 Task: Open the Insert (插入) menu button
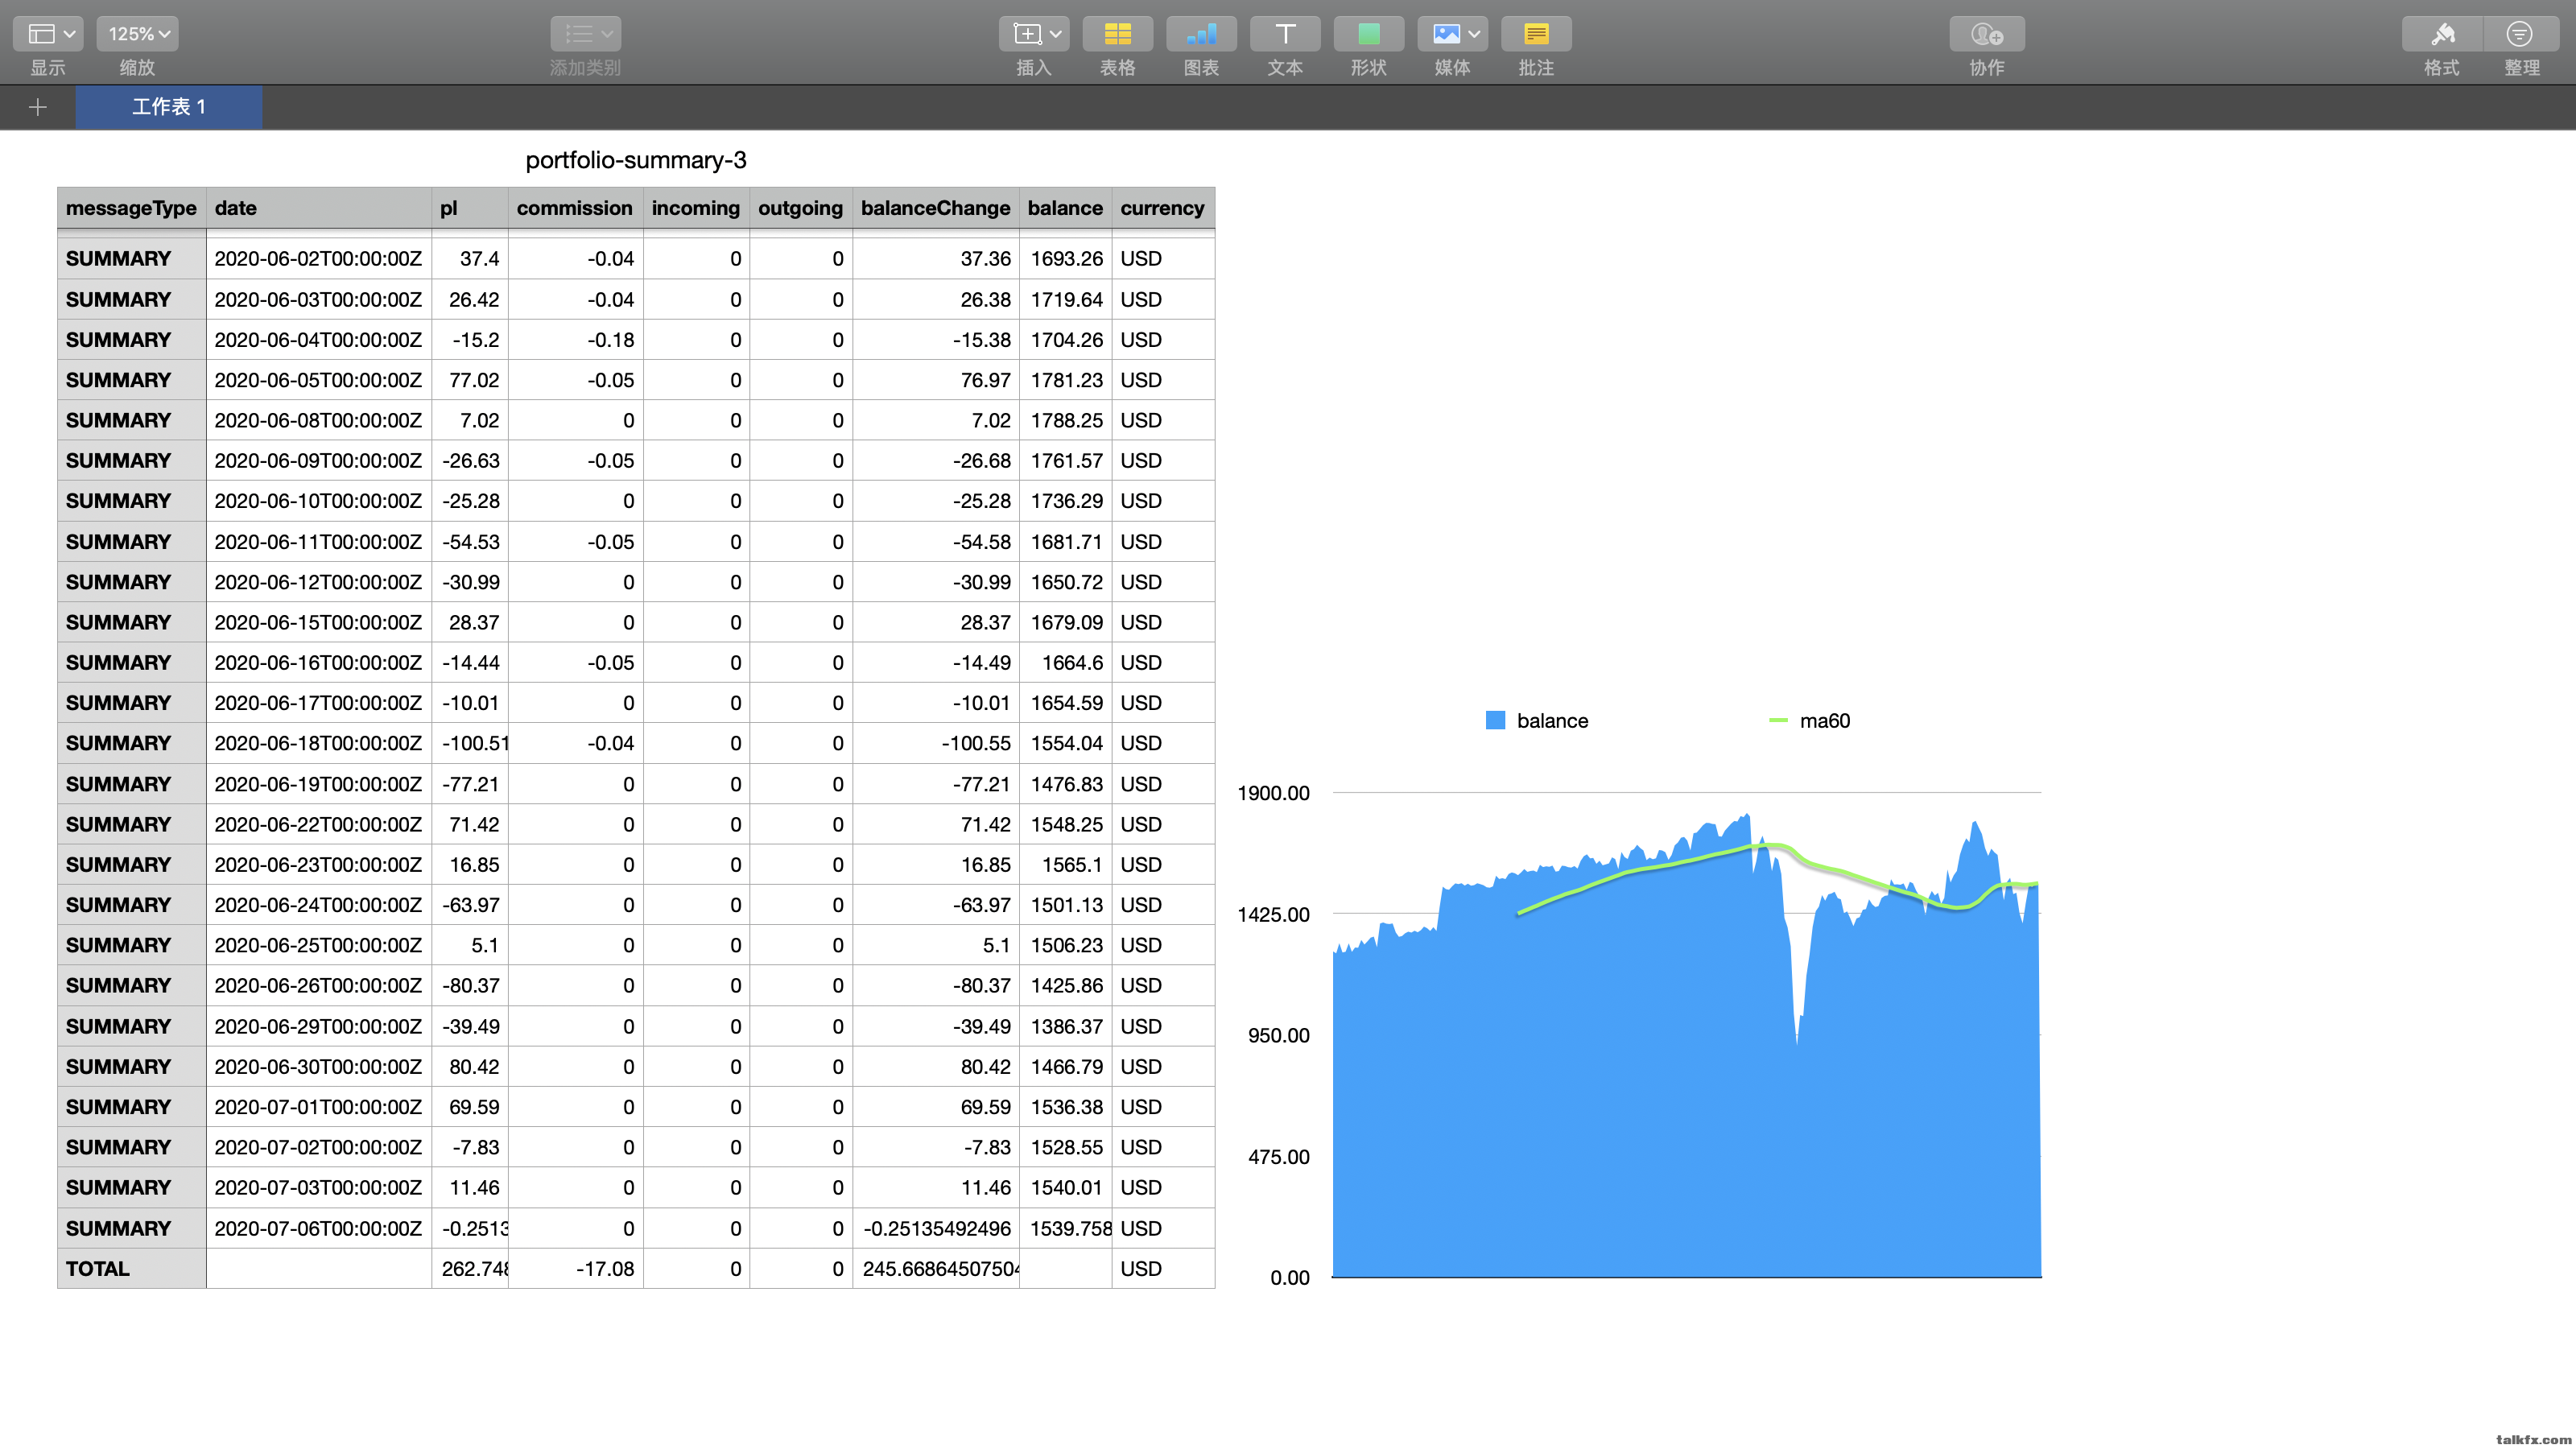point(1034,34)
